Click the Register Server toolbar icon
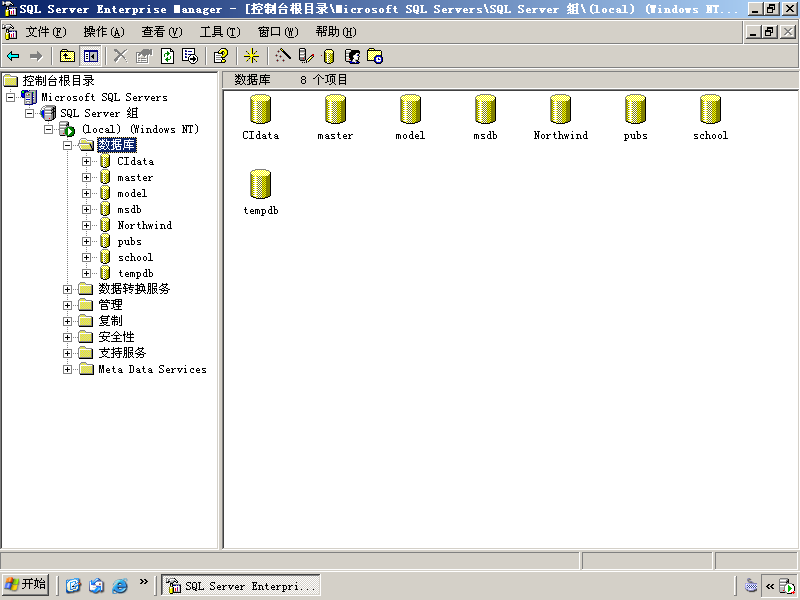The image size is (800, 600). coord(306,56)
